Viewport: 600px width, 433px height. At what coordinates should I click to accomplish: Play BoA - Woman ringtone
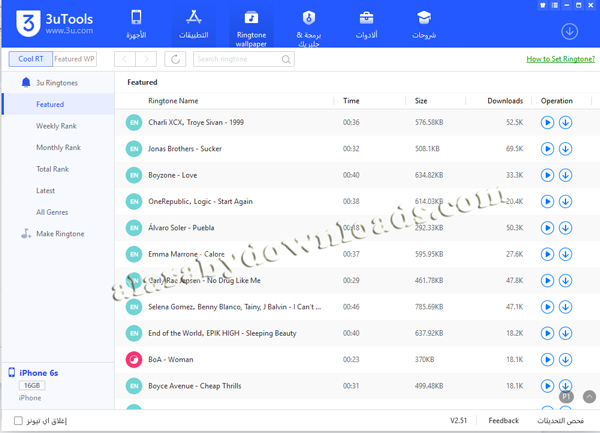pos(547,360)
